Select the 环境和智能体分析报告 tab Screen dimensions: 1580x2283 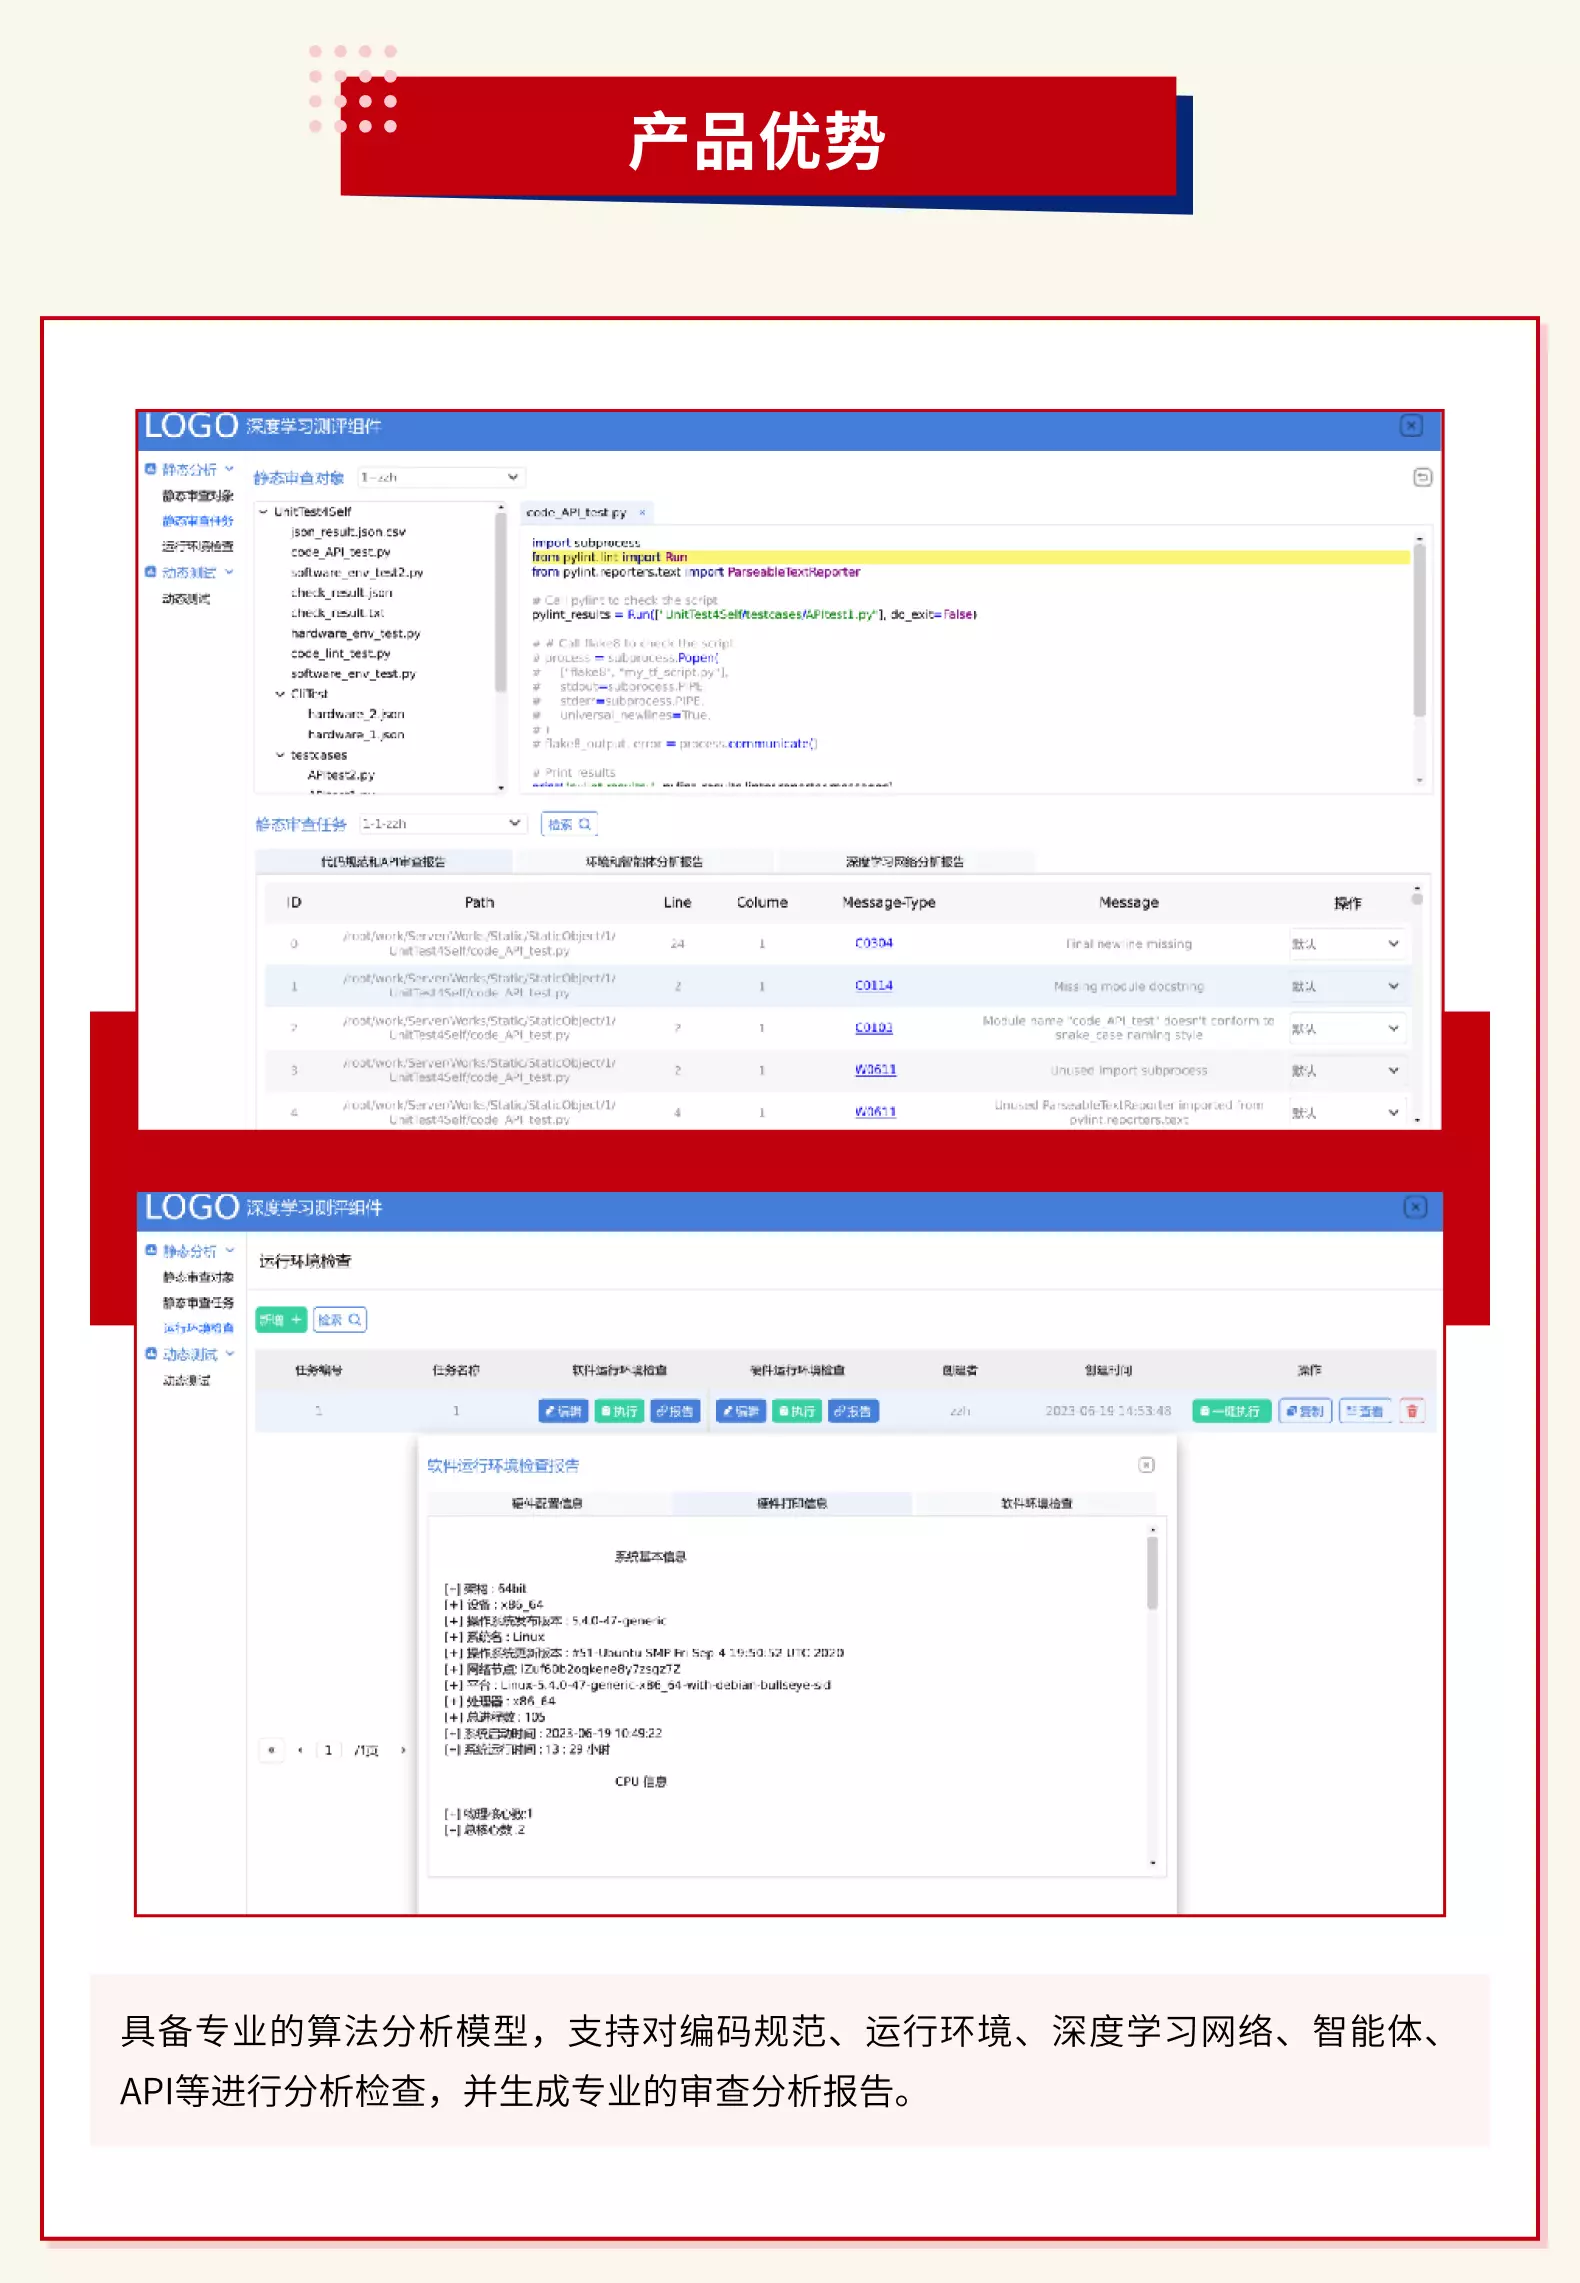click(x=644, y=862)
